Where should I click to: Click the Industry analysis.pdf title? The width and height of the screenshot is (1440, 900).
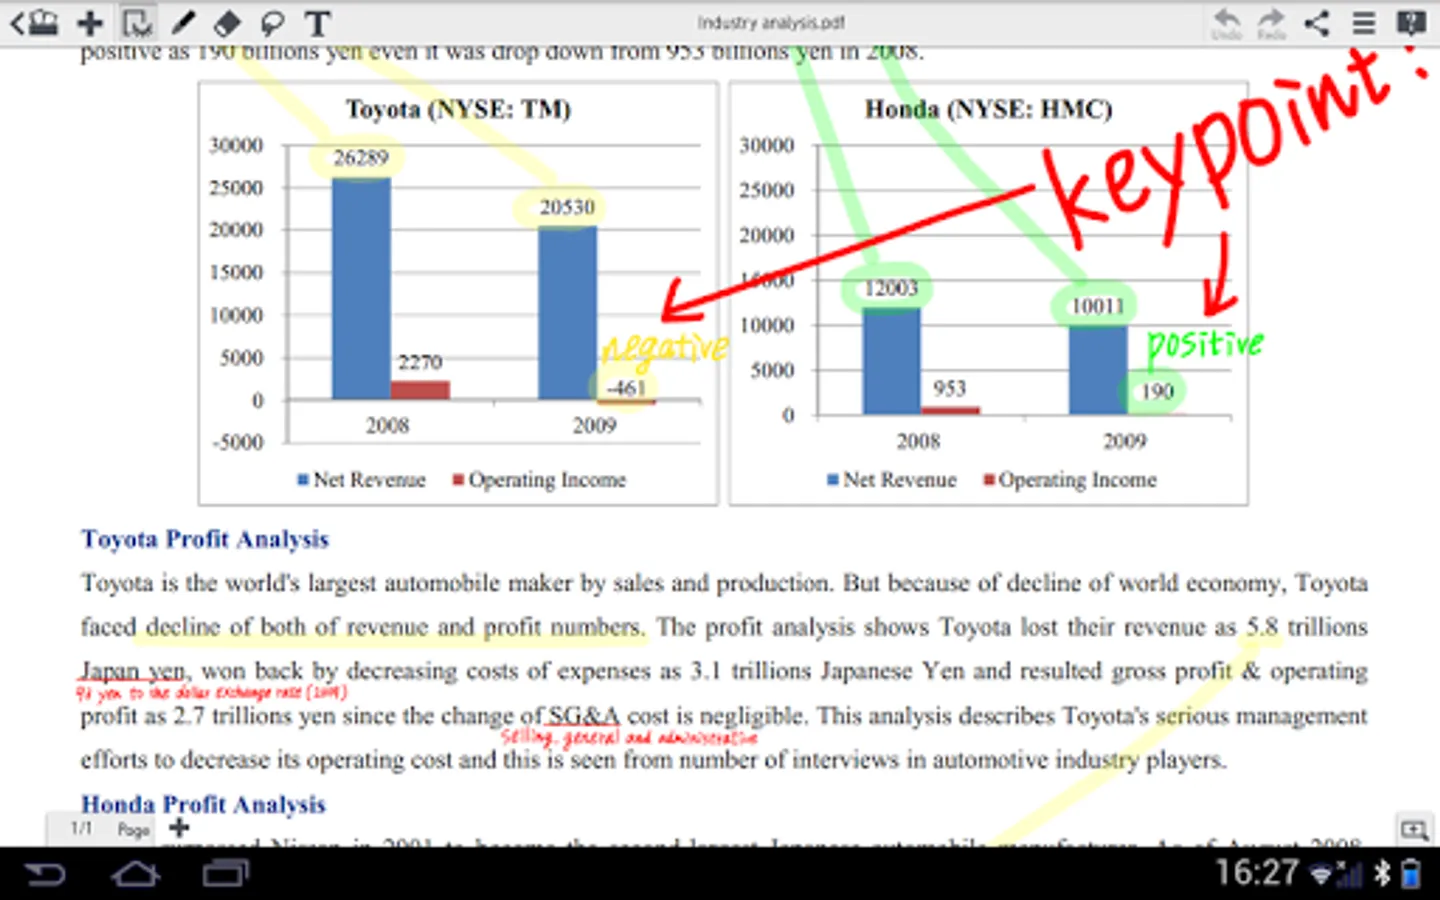point(771,22)
